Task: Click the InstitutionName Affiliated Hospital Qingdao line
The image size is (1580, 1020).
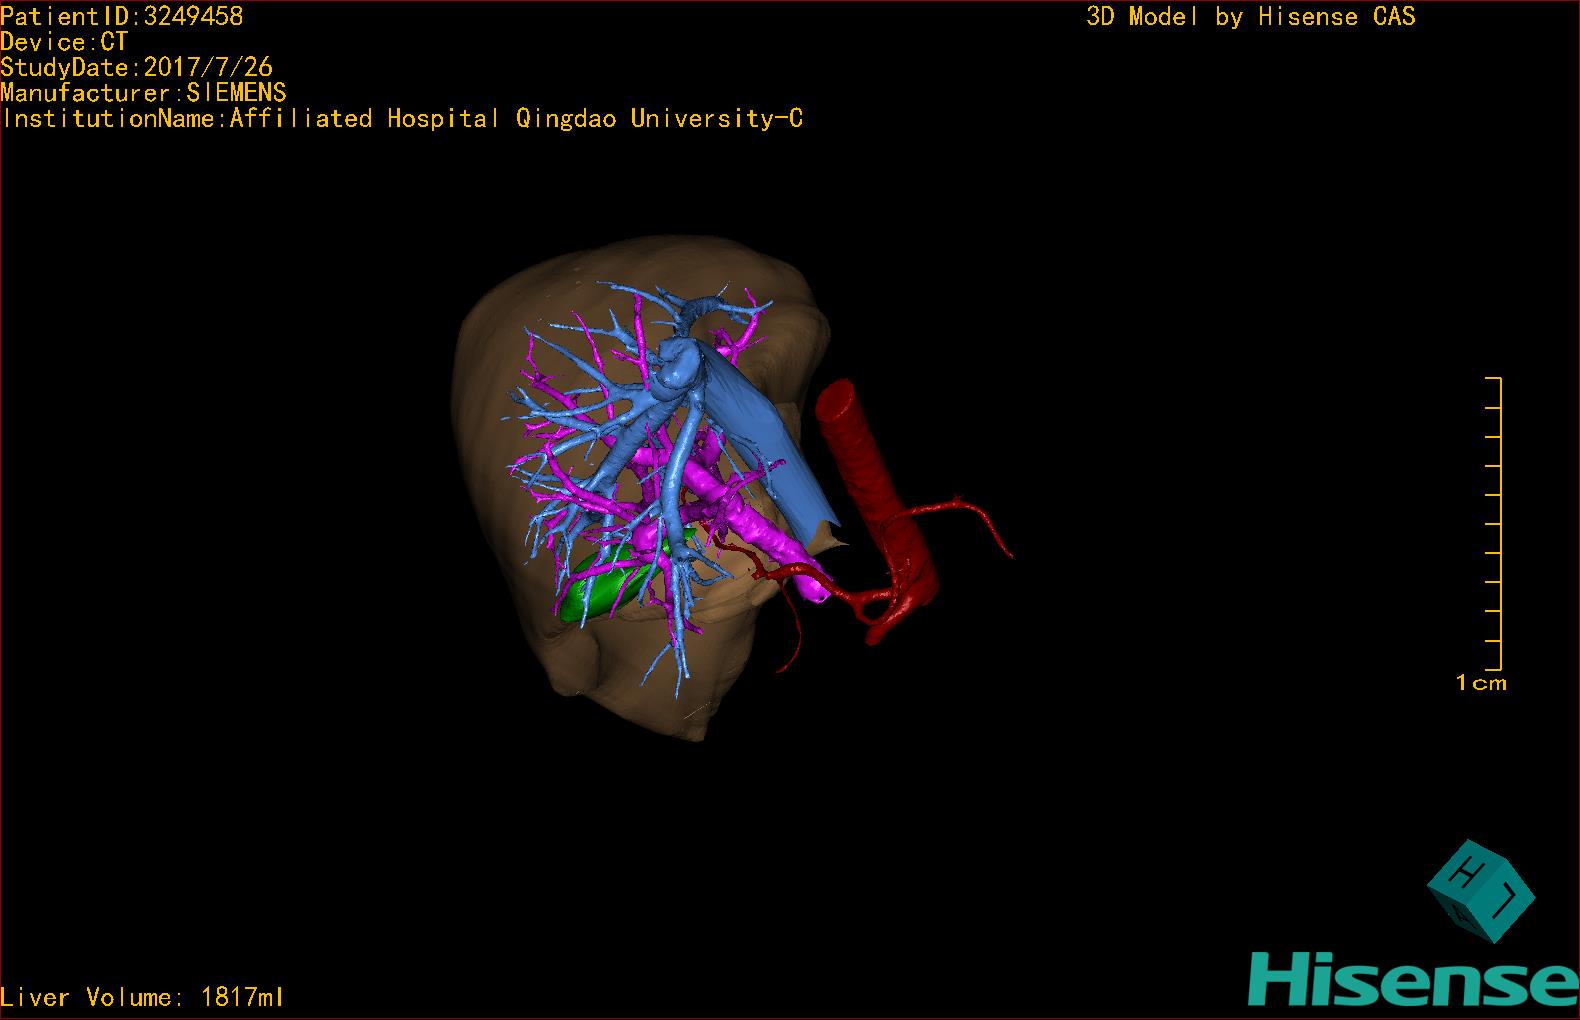Action: (402, 118)
